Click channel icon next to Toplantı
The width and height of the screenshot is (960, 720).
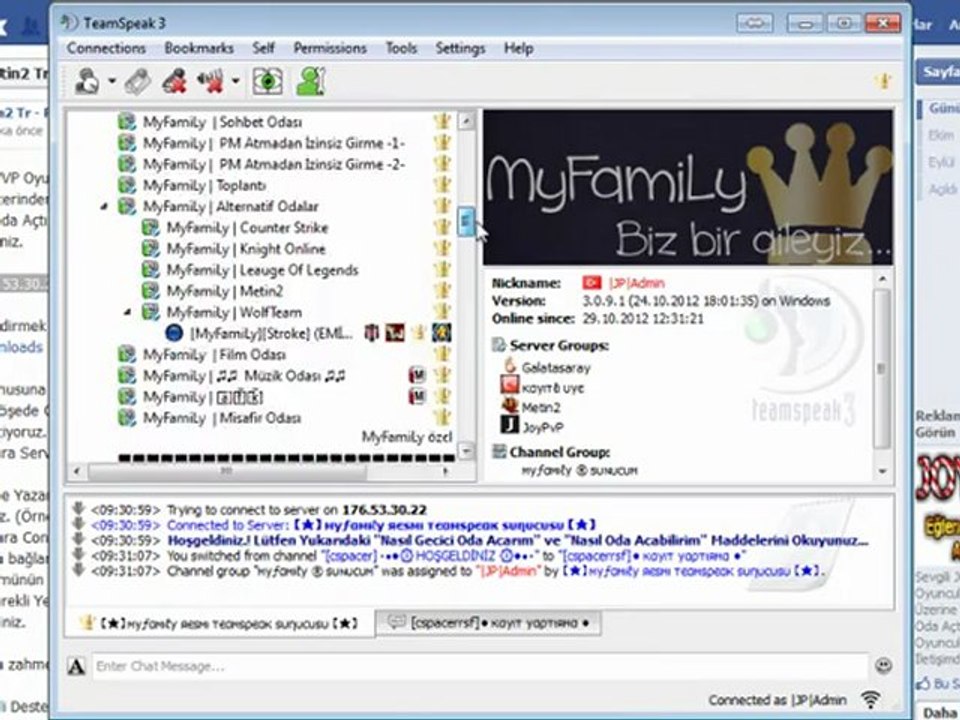pyautogui.click(x=127, y=185)
